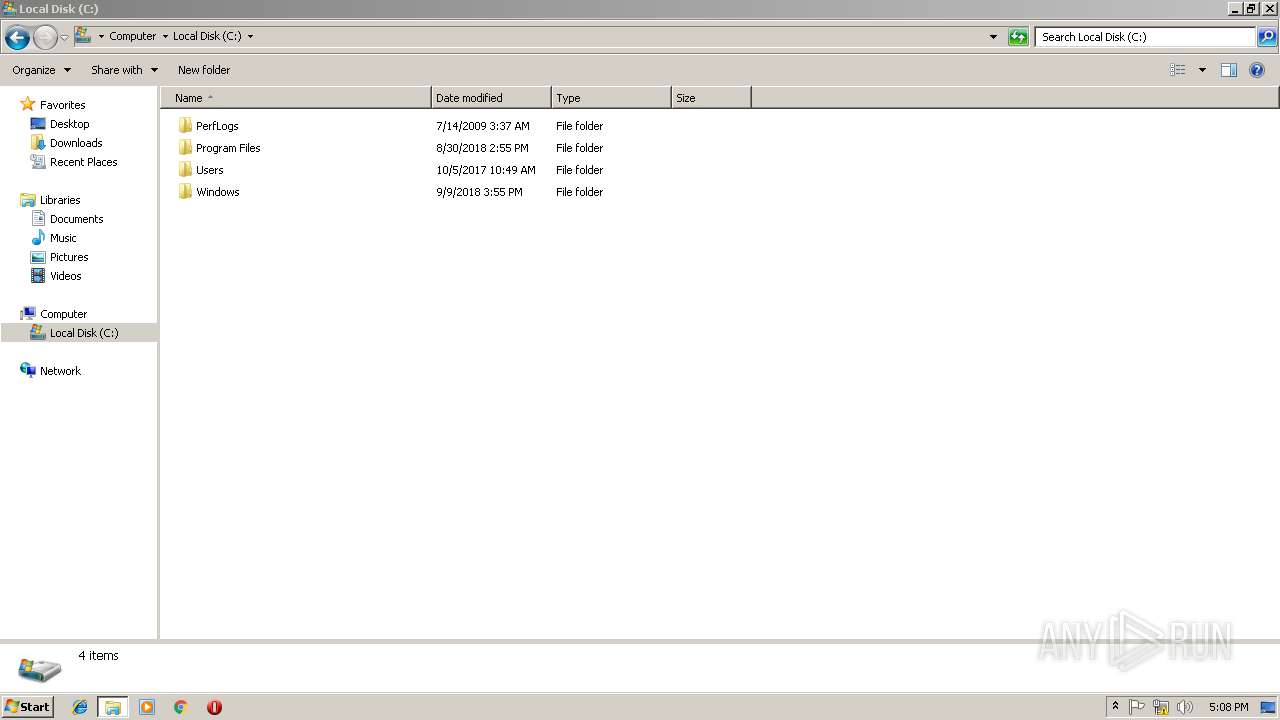Viewport: 1280px width, 720px height.
Task: Open Action Center flag icon in tray
Action: [1137, 707]
